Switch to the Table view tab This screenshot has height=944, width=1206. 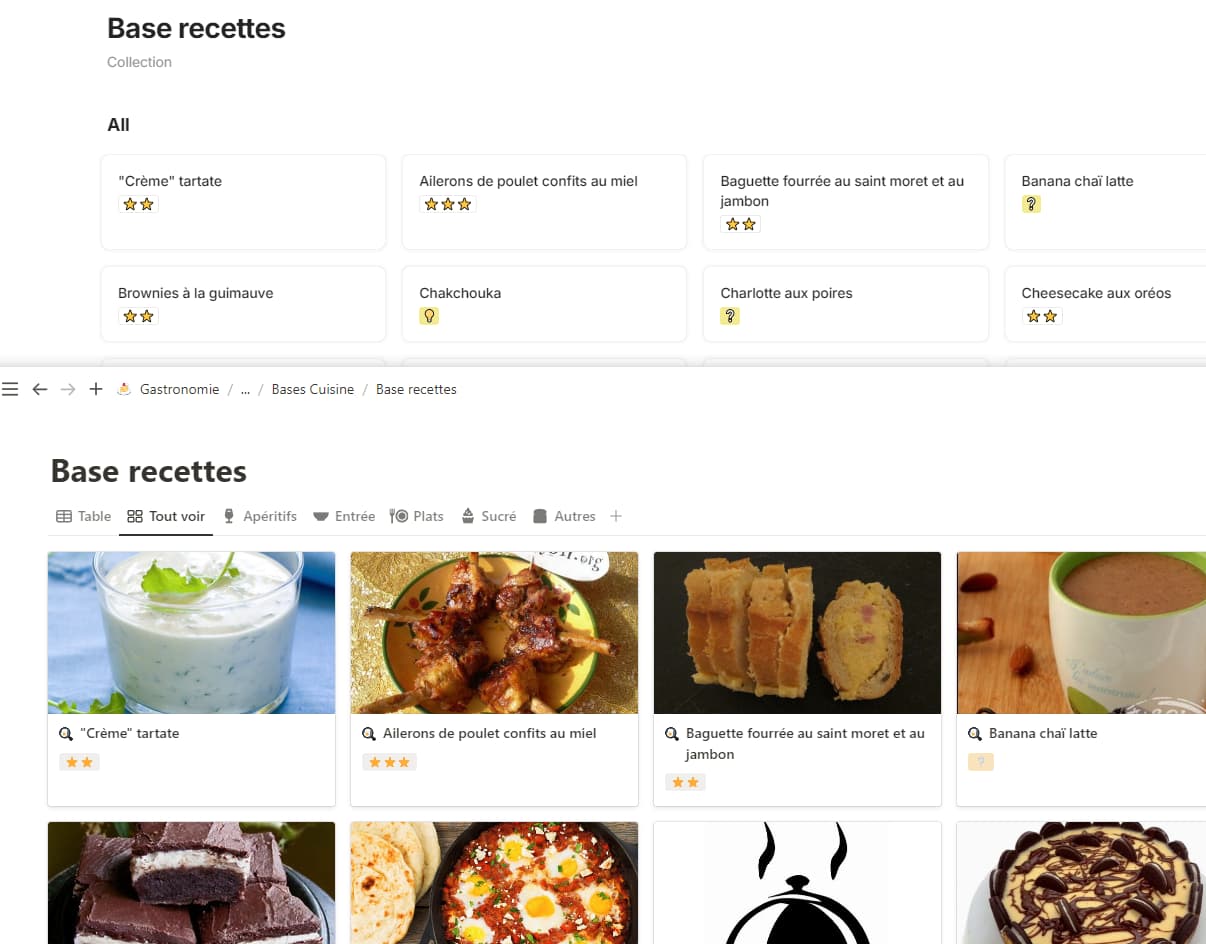[x=83, y=516]
